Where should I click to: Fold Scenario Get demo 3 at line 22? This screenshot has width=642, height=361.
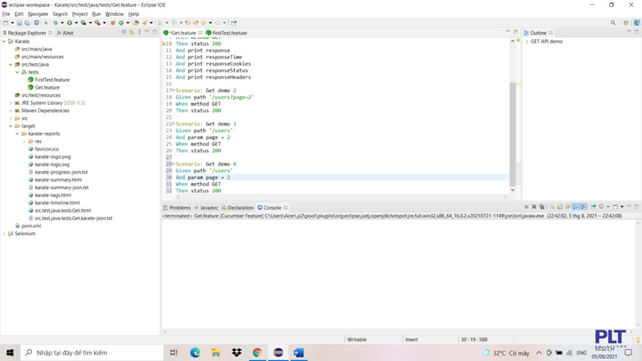coord(173,124)
